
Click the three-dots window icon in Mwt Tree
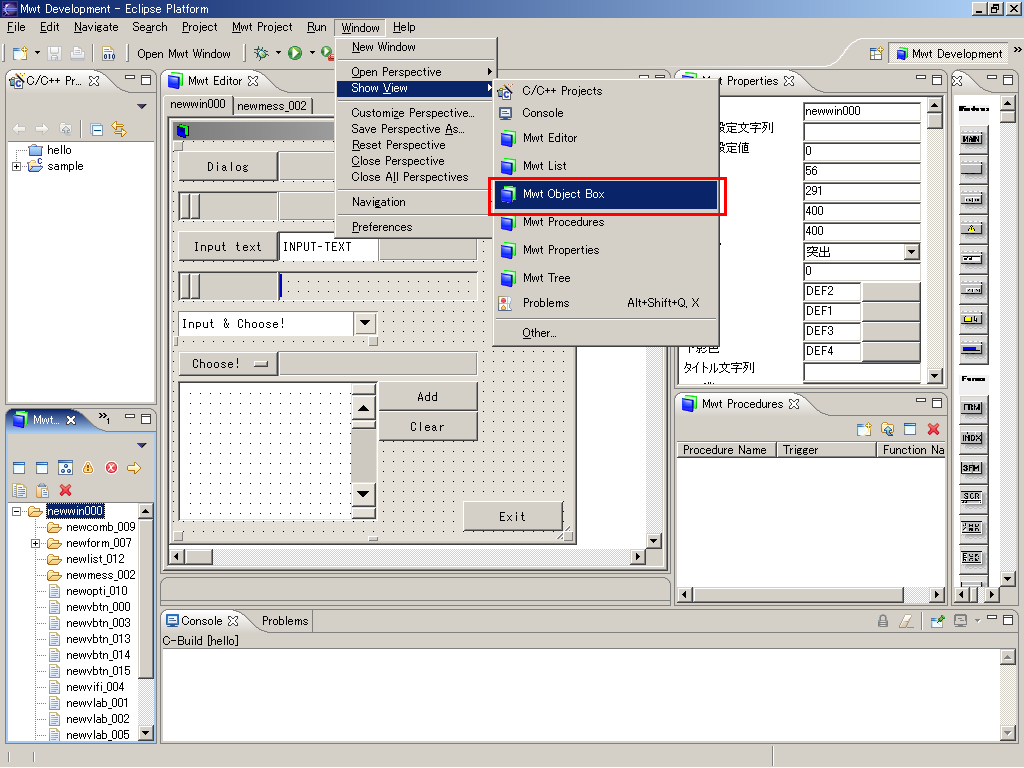pyautogui.click(x=65, y=468)
